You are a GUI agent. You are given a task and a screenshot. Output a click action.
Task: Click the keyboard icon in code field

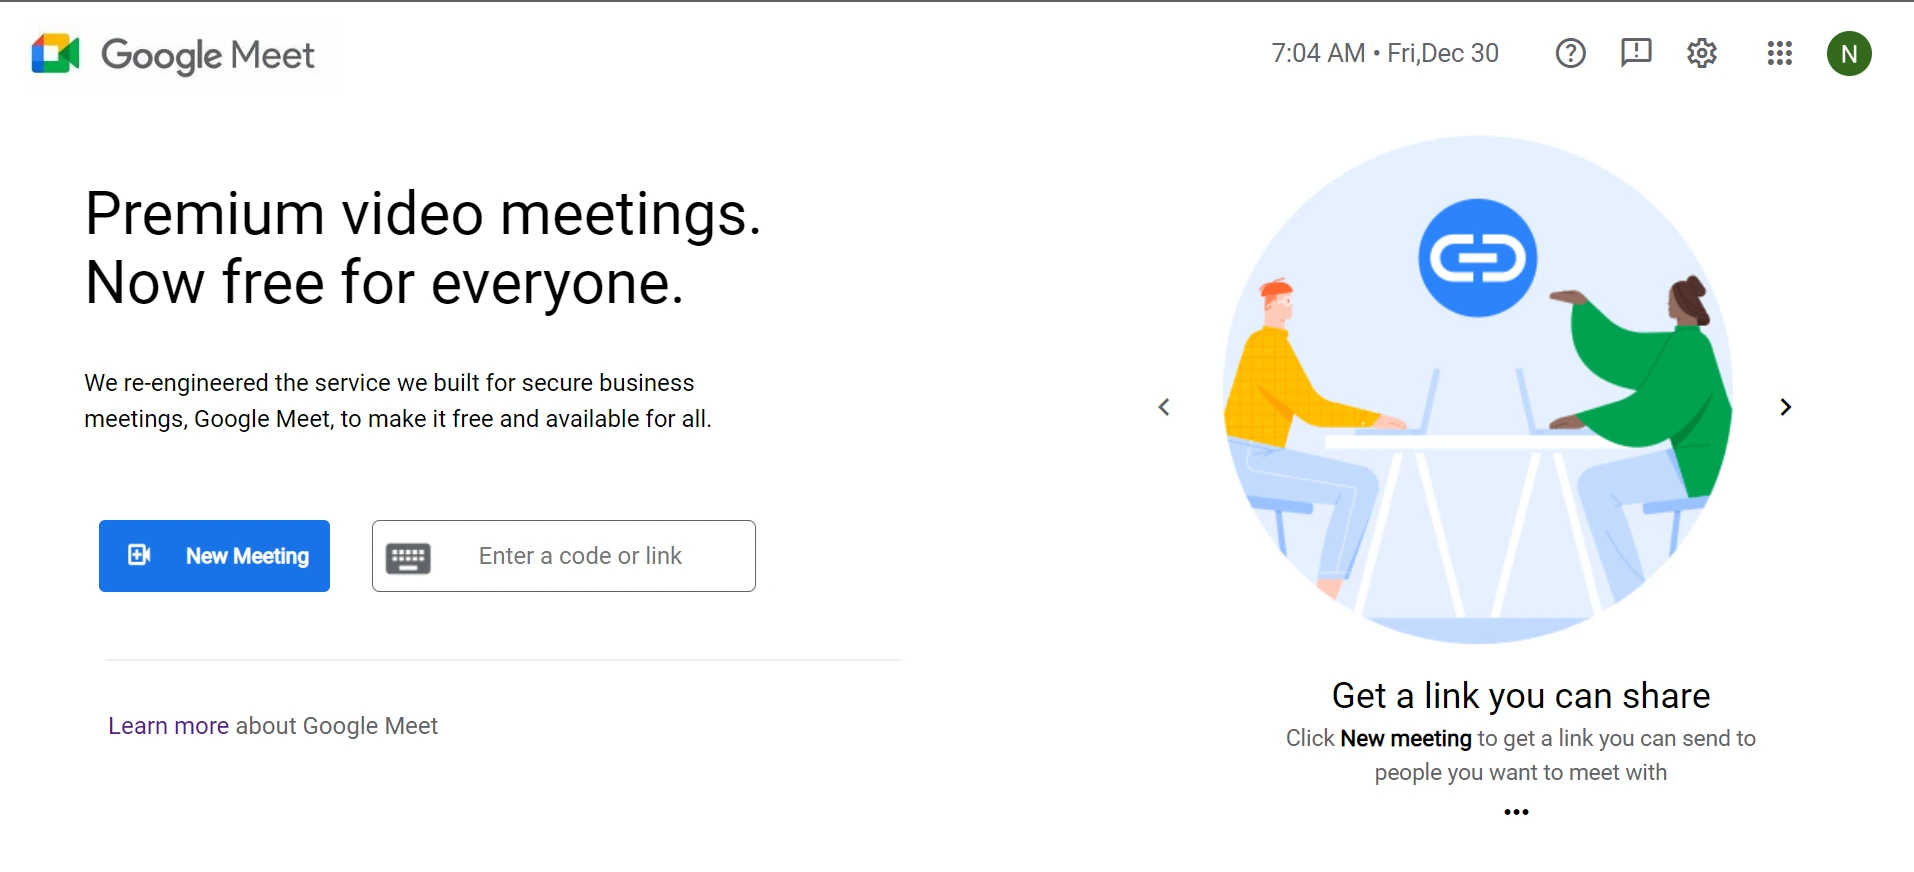[408, 557]
